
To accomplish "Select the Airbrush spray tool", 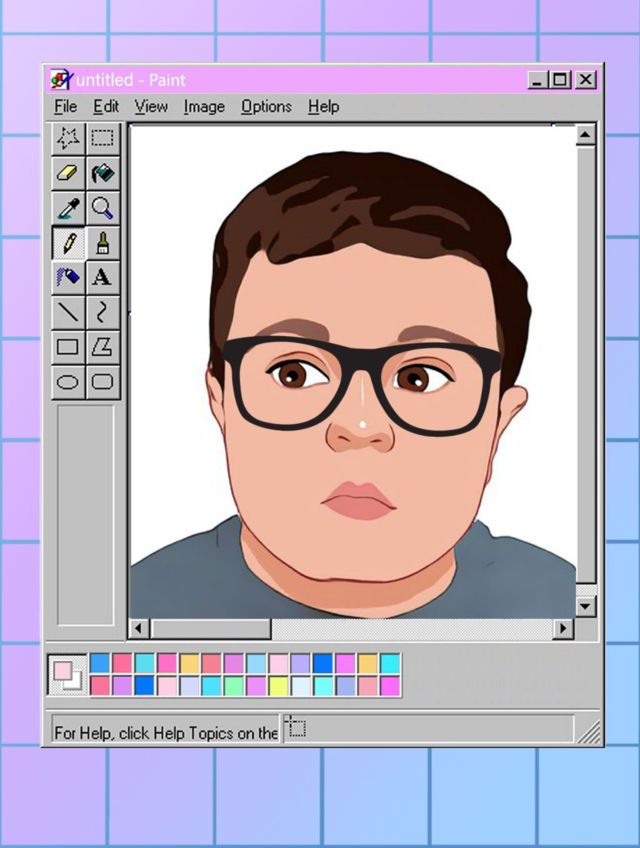I will [68, 277].
